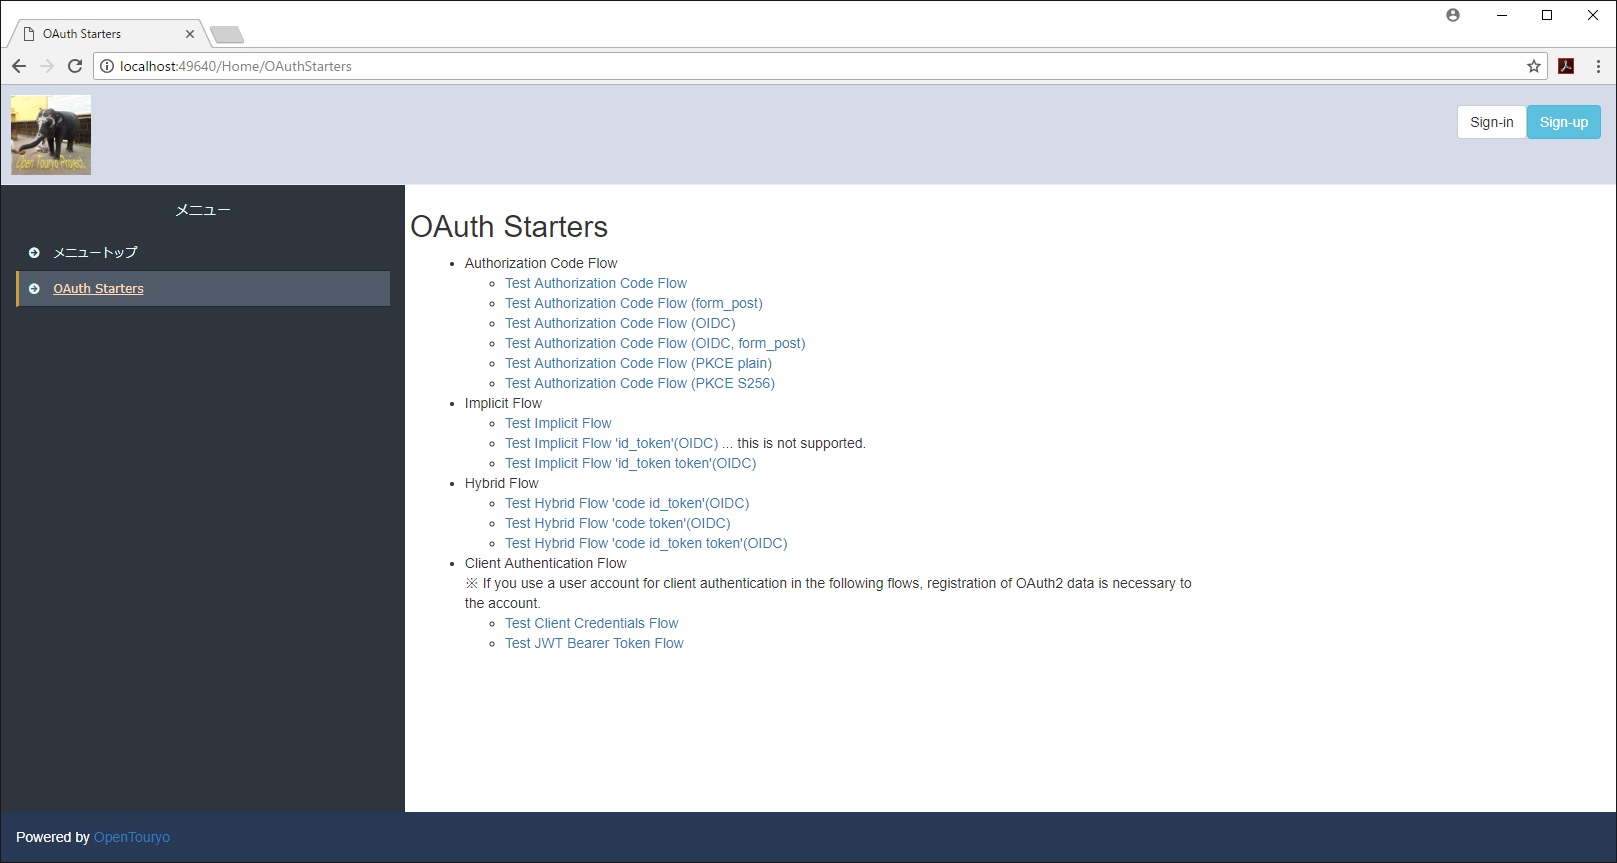Follow the OpenTouryo footer link
Screen dimensions: 1617x863
[132, 837]
